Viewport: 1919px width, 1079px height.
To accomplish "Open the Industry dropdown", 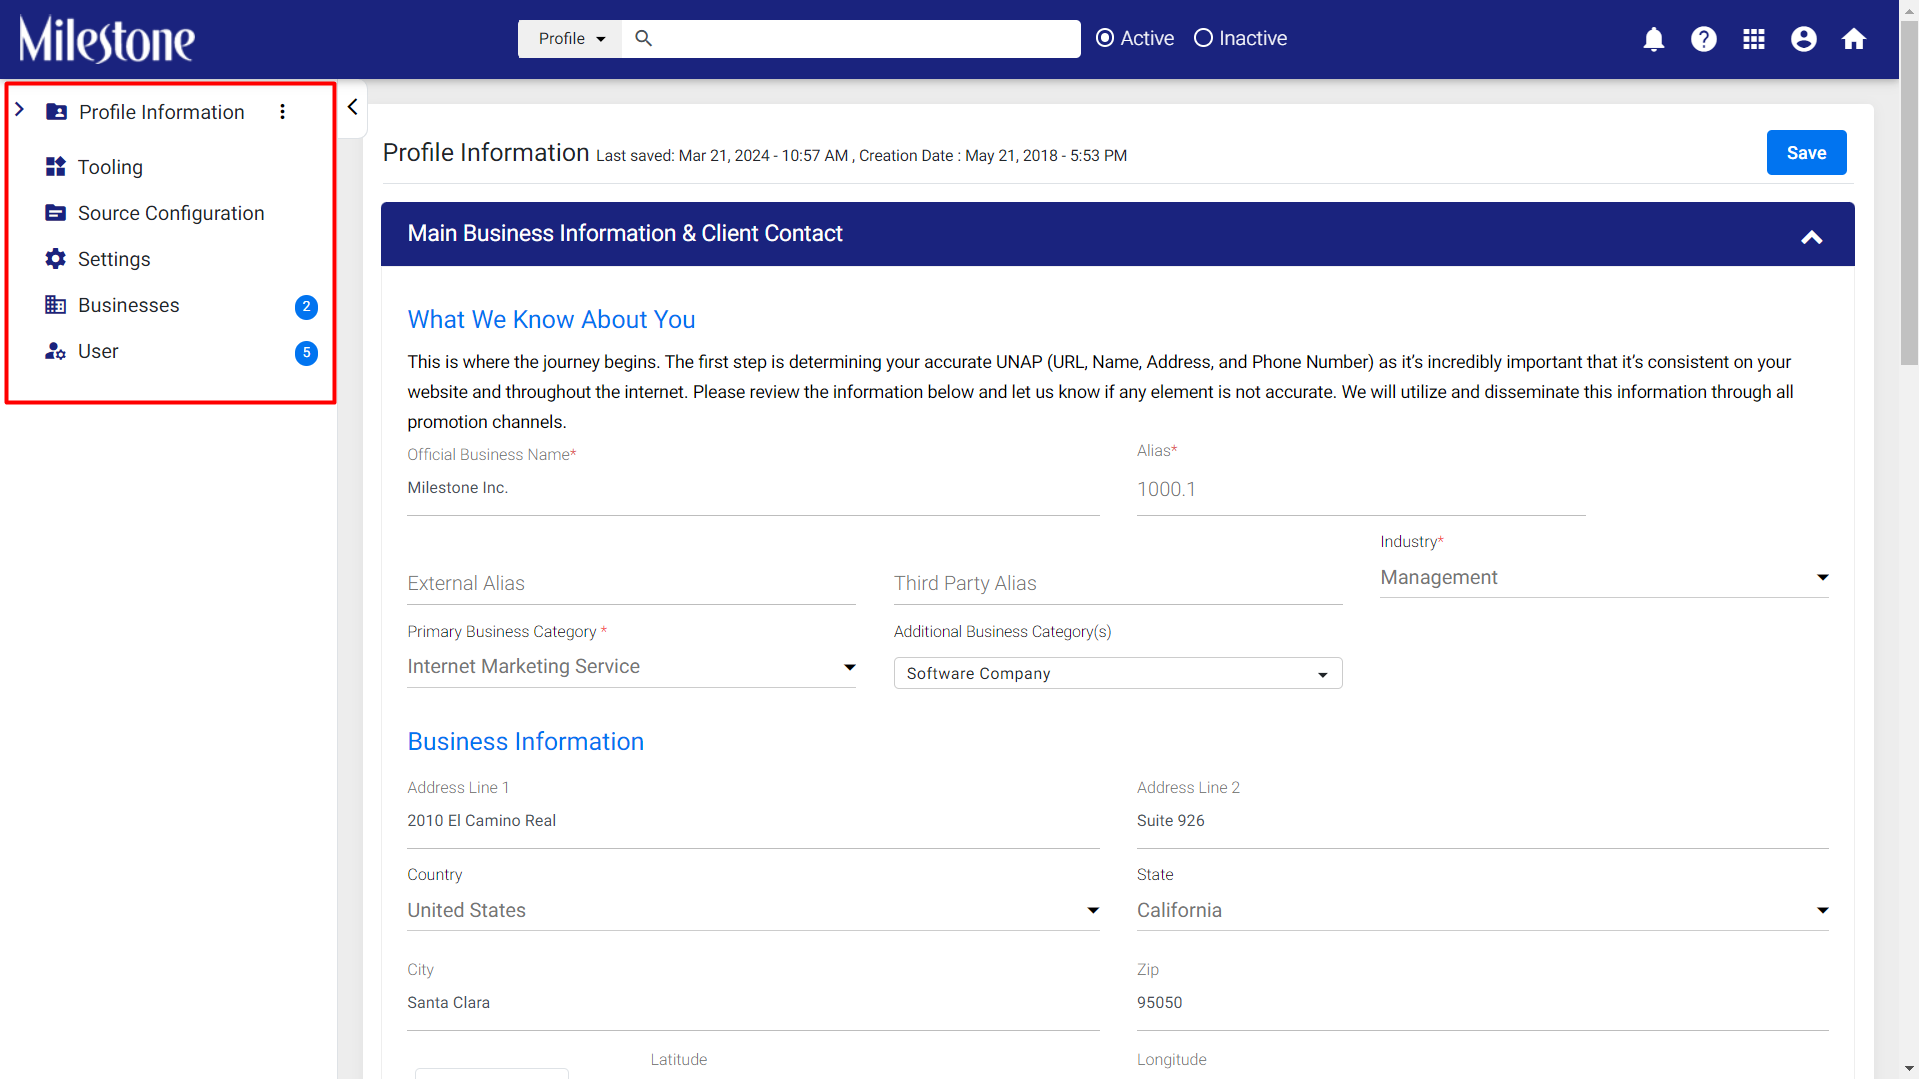I will [1604, 578].
